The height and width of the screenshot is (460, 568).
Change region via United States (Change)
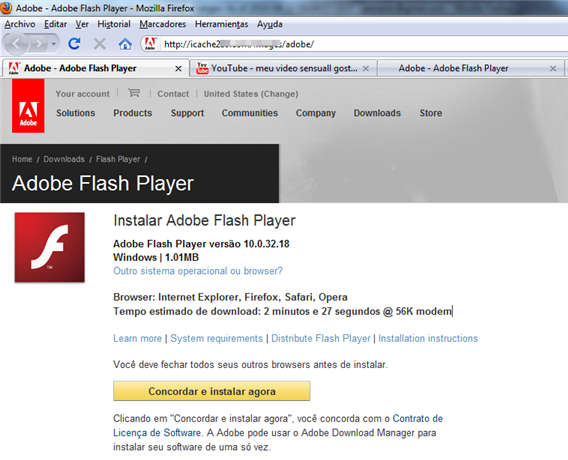251,94
